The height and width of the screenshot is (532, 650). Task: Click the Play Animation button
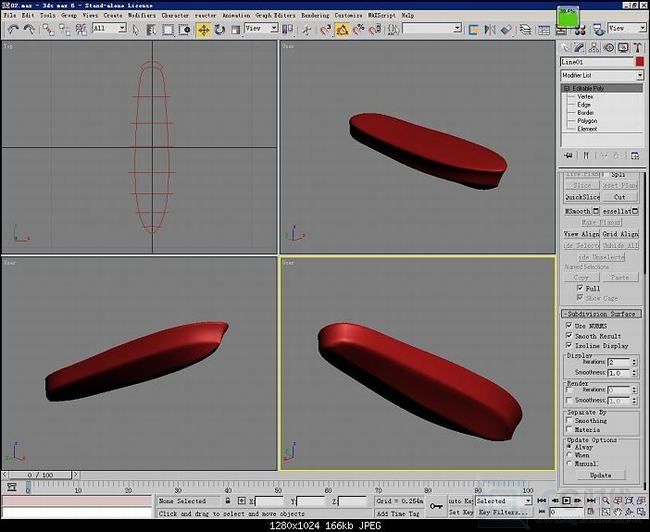click(566, 500)
